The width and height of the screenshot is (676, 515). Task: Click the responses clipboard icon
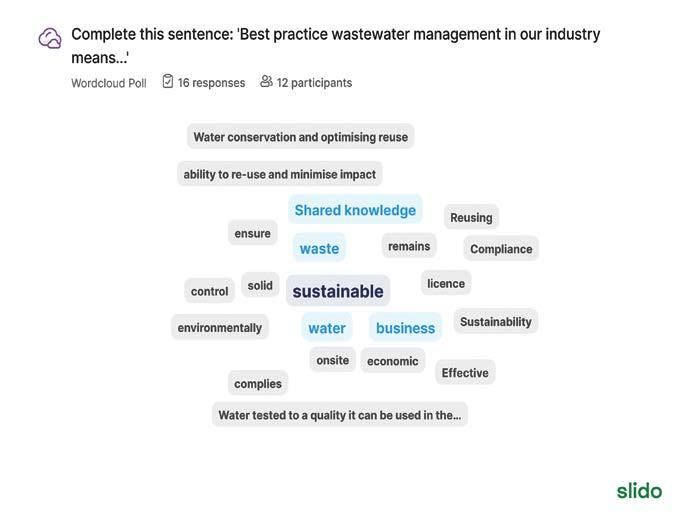[x=167, y=82]
